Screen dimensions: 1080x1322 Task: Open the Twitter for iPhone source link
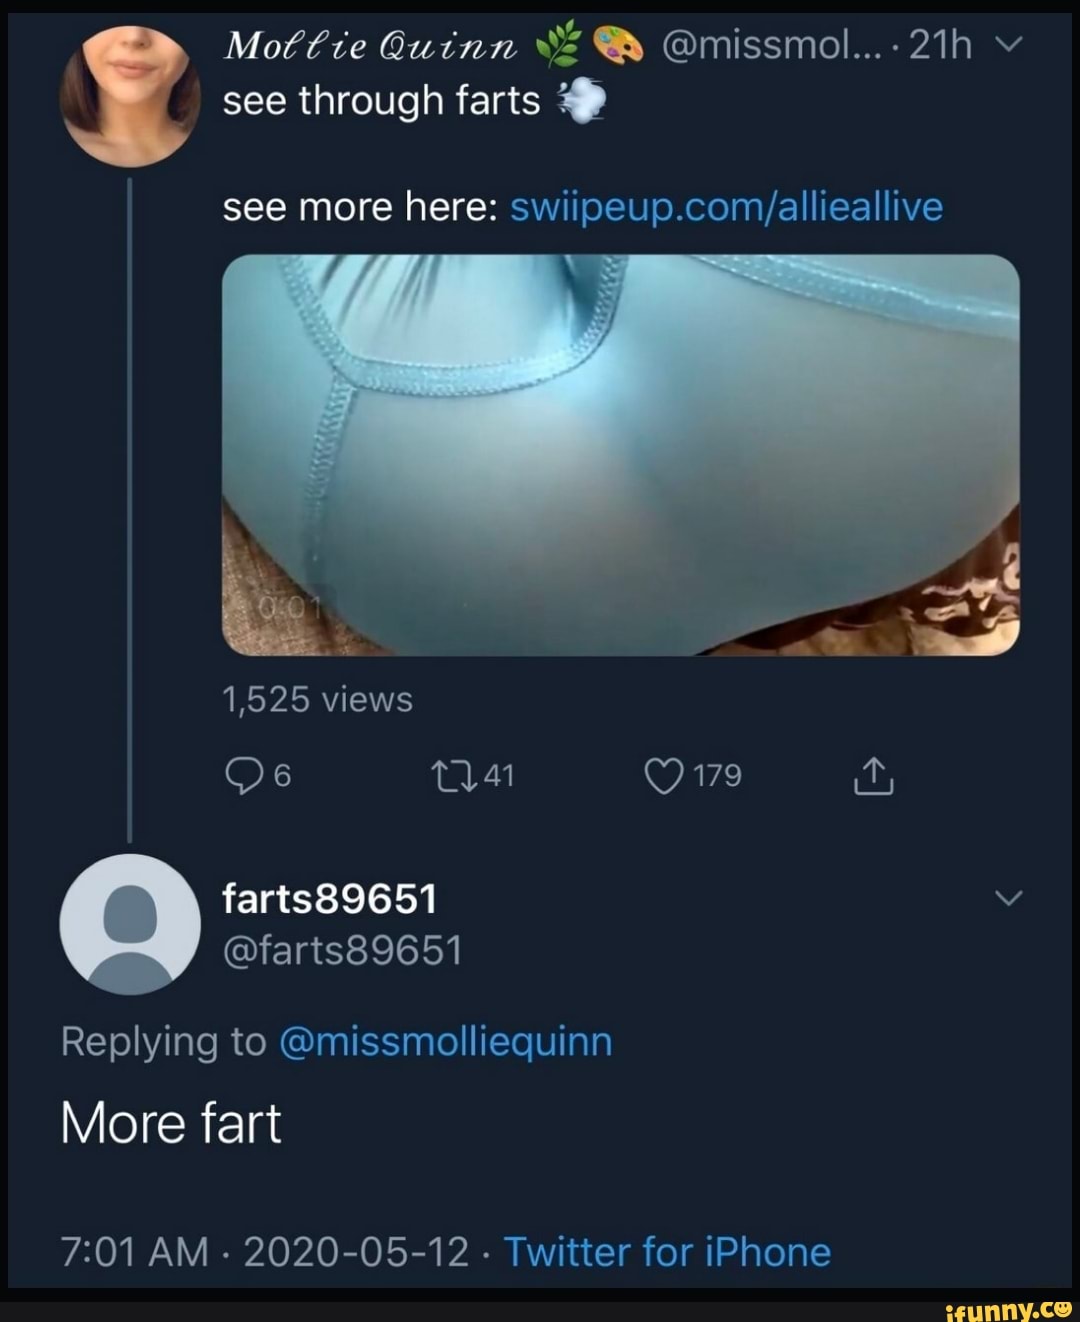(667, 1251)
